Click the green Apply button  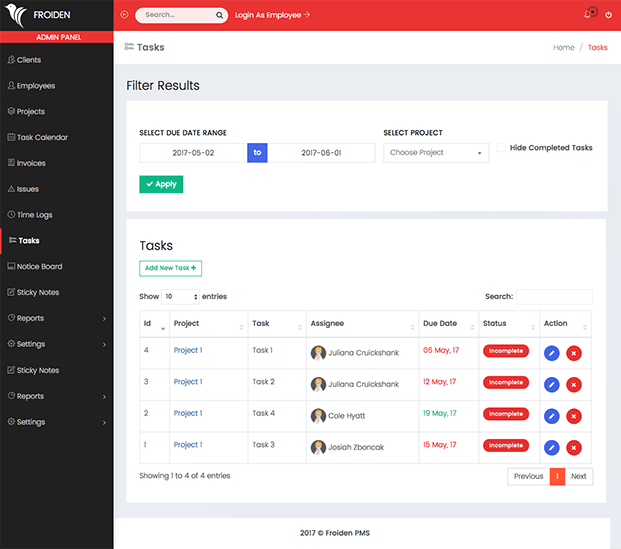(161, 184)
